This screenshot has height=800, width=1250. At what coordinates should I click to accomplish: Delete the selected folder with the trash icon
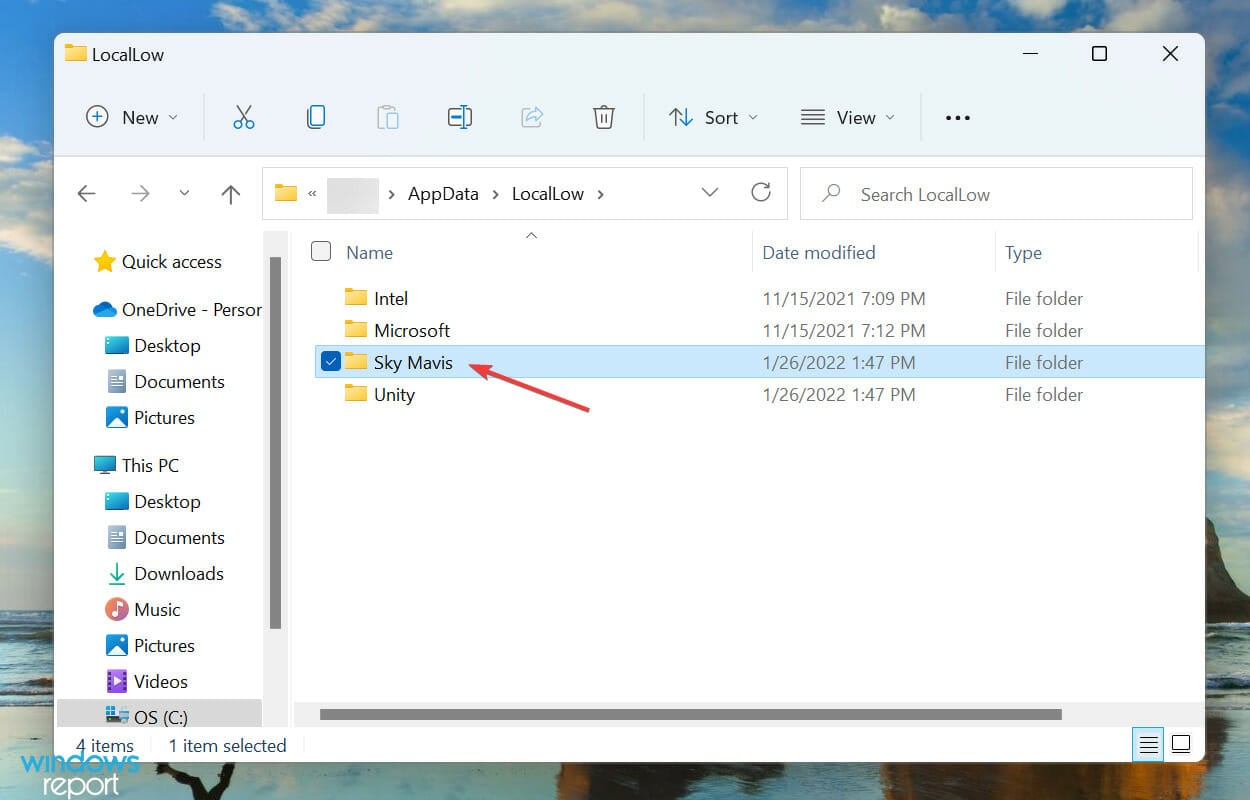(604, 117)
